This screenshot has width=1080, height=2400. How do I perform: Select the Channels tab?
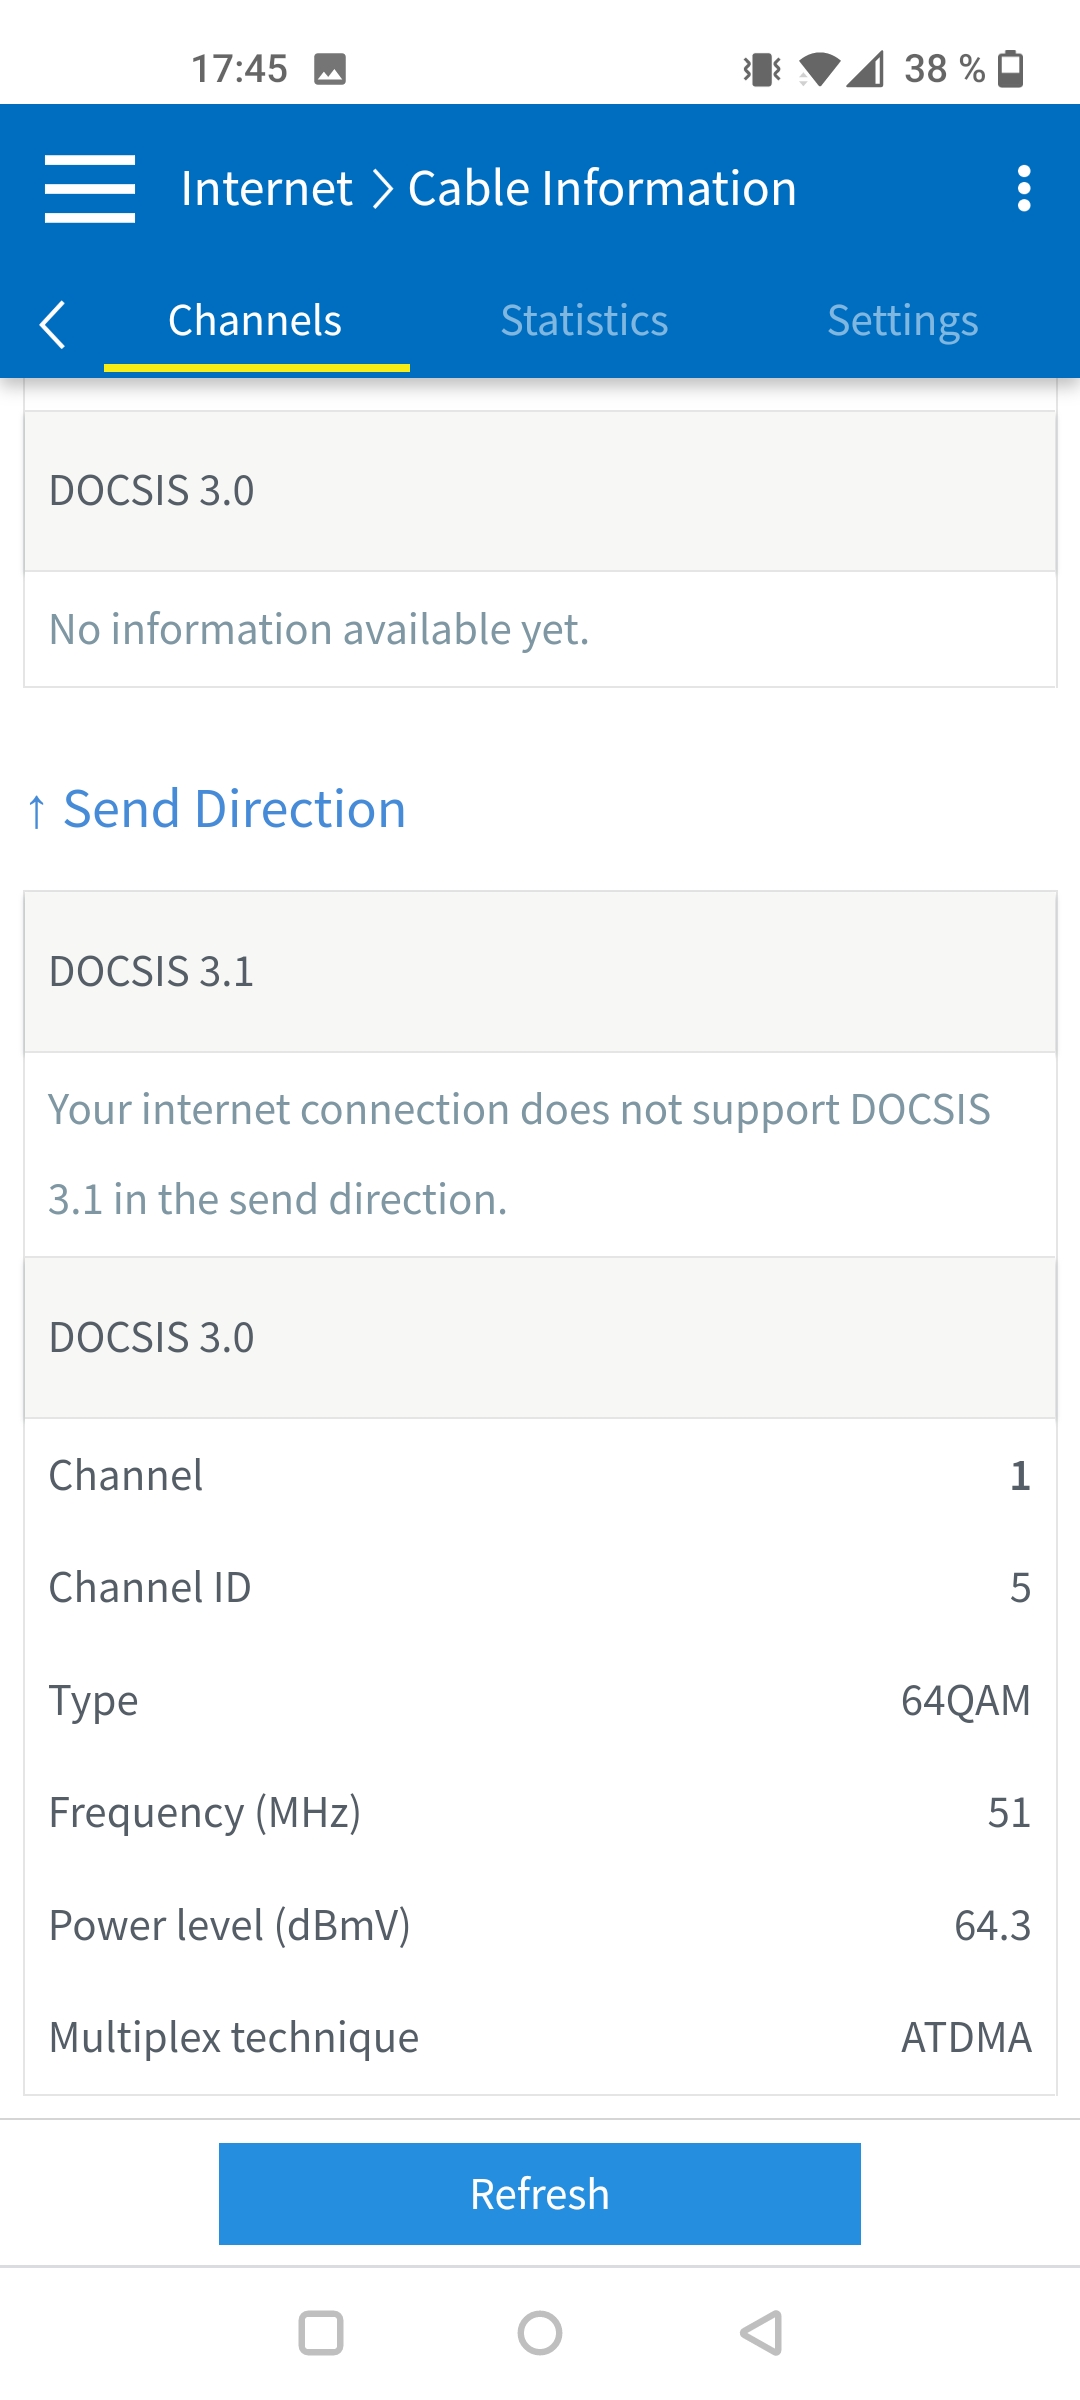click(x=255, y=321)
